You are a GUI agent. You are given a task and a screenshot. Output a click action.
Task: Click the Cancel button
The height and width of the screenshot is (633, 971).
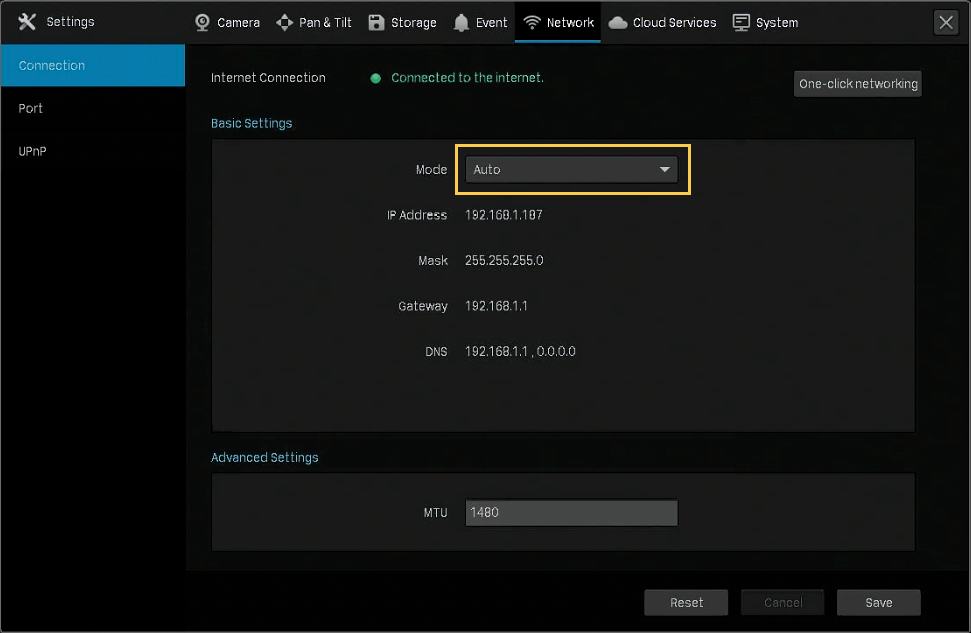pyautogui.click(x=783, y=602)
